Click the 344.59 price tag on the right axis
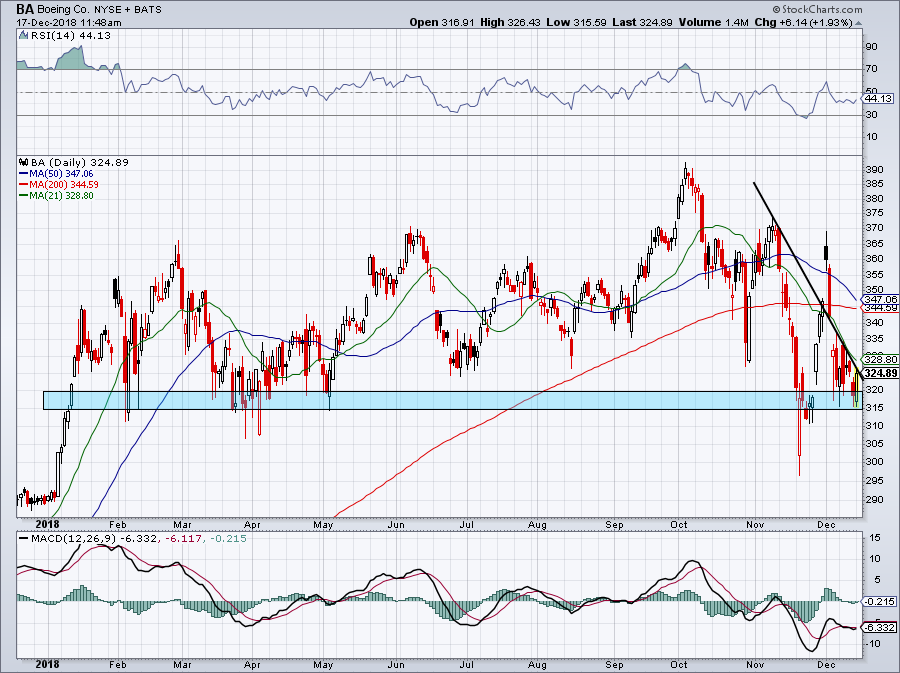The width and height of the screenshot is (900, 673). point(881,308)
